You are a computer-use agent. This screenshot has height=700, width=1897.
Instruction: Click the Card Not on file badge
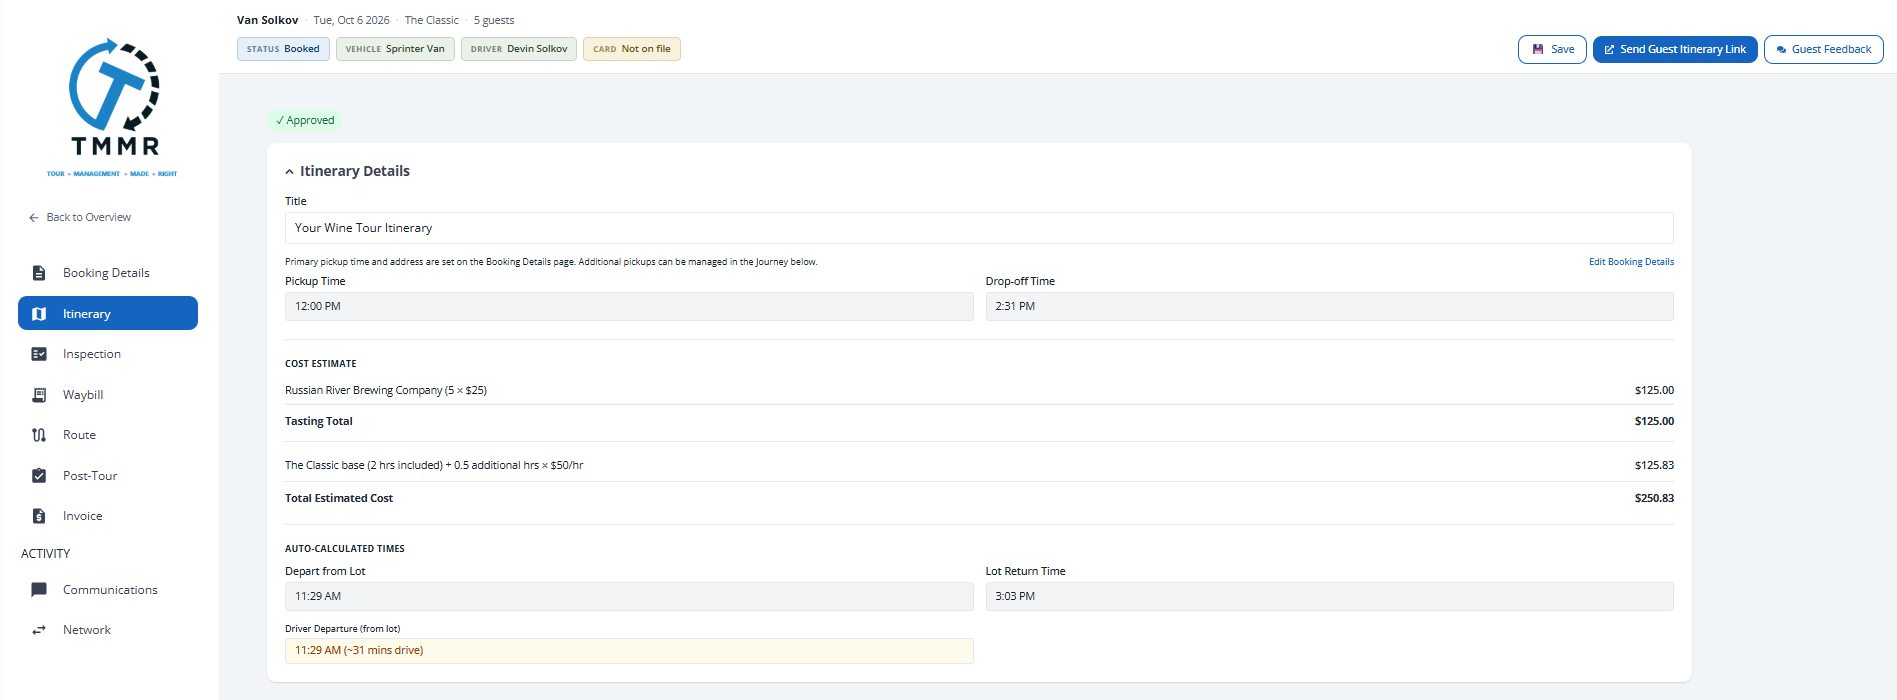tap(632, 49)
